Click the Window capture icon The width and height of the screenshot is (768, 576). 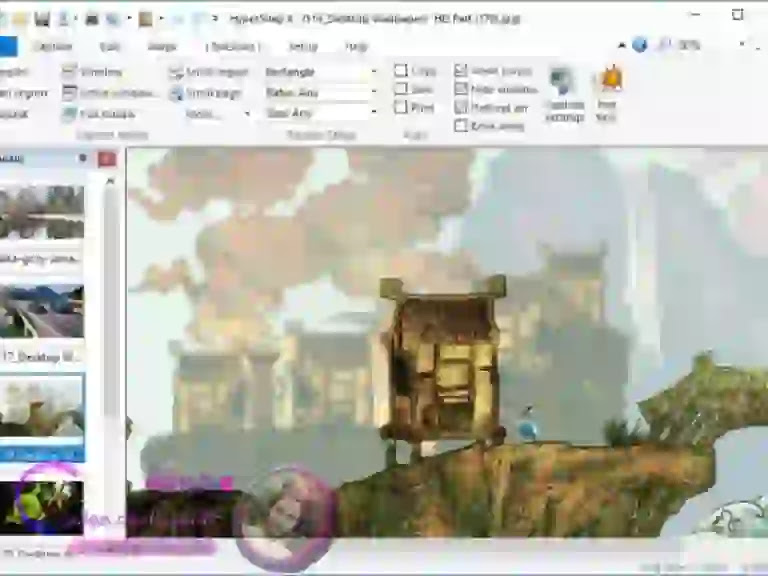pyautogui.click(x=69, y=72)
